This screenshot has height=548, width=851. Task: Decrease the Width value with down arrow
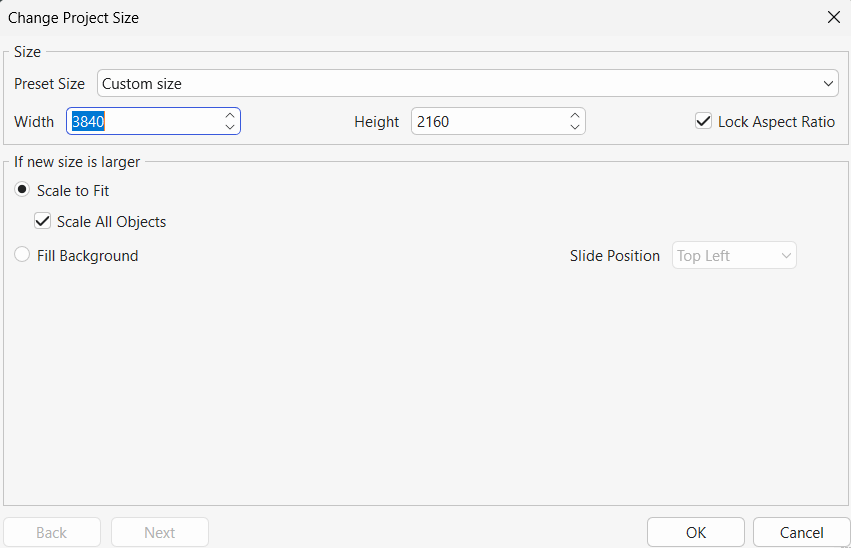[x=230, y=127]
